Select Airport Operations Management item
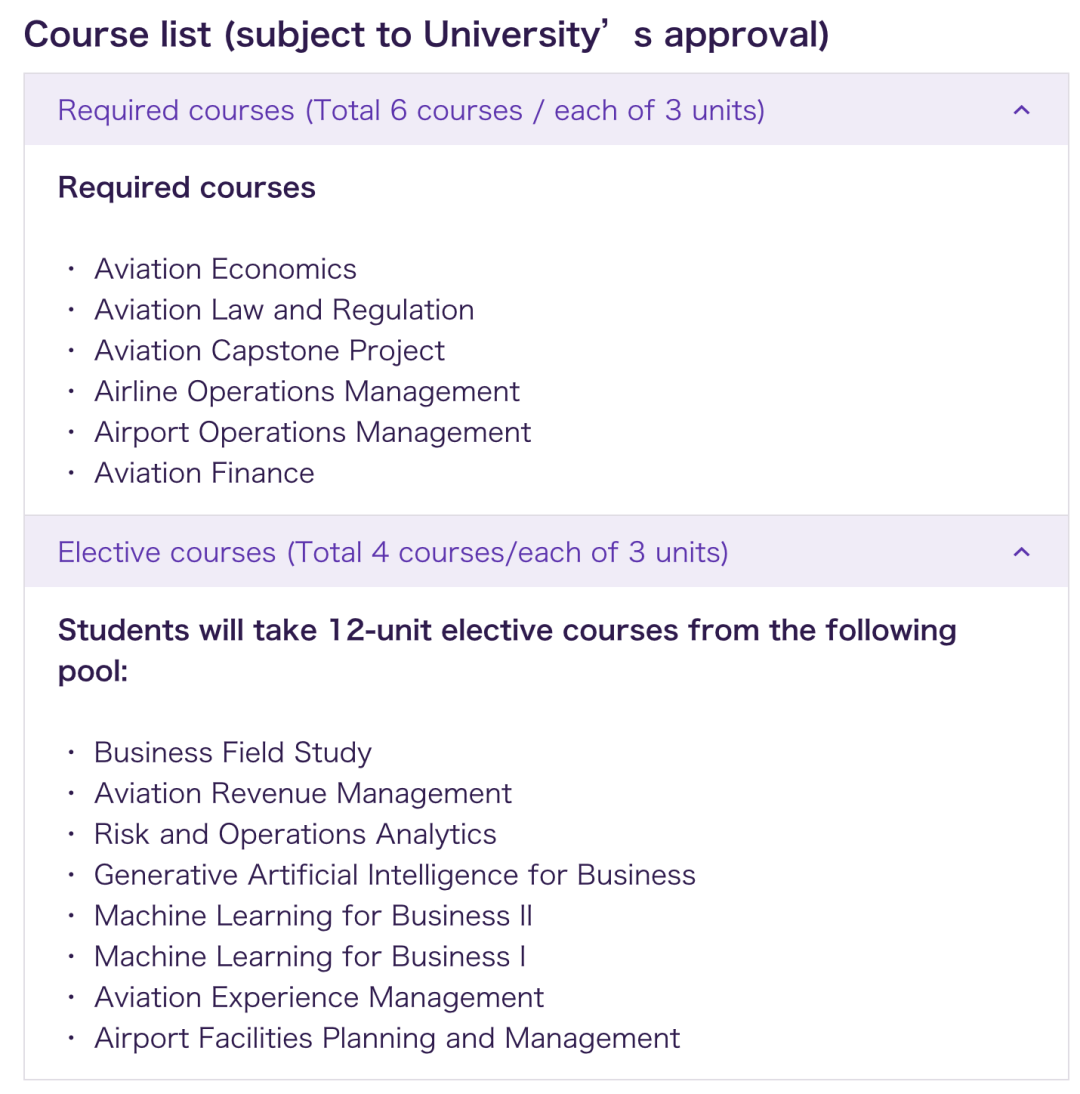 click(x=313, y=433)
